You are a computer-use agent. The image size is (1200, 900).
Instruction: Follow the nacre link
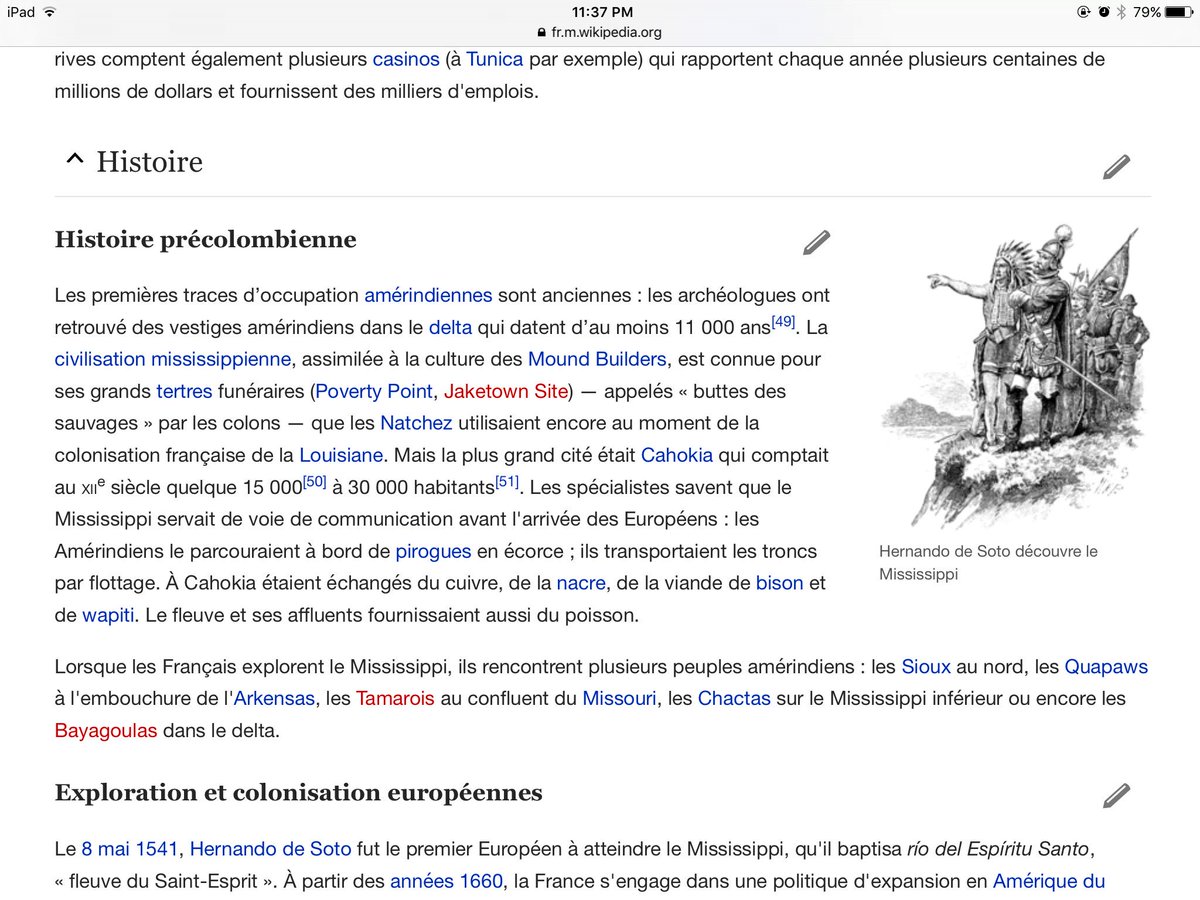click(581, 583)
